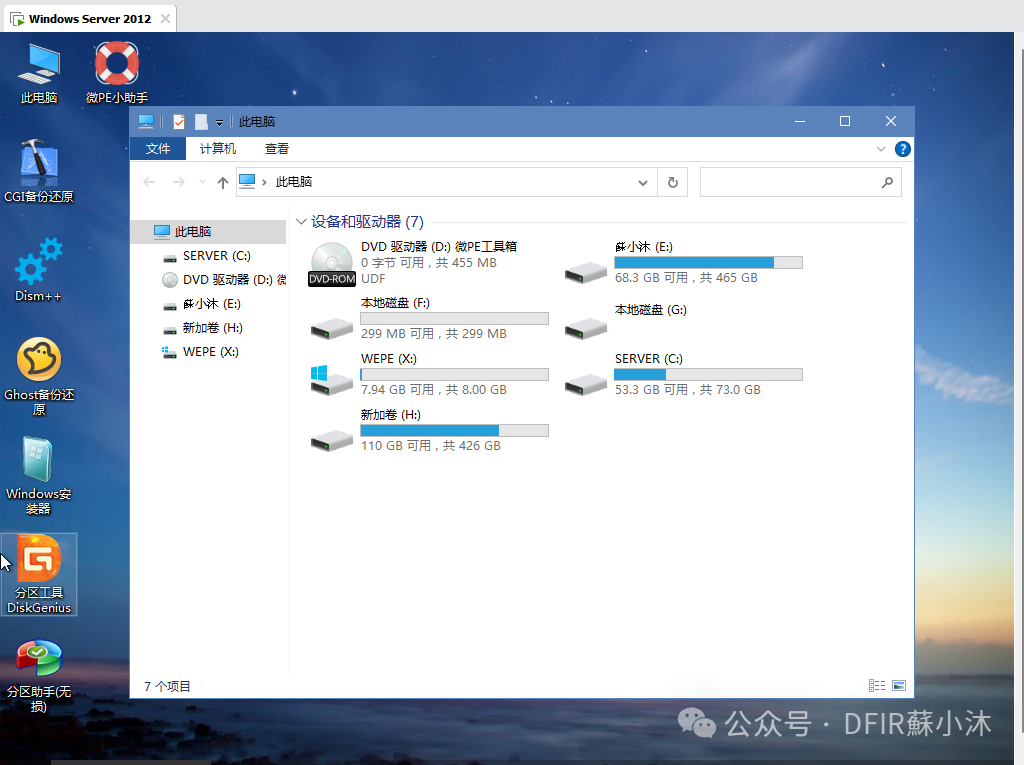
Task: Click the 7 个项目 status bar text
Action: [167, 686]
